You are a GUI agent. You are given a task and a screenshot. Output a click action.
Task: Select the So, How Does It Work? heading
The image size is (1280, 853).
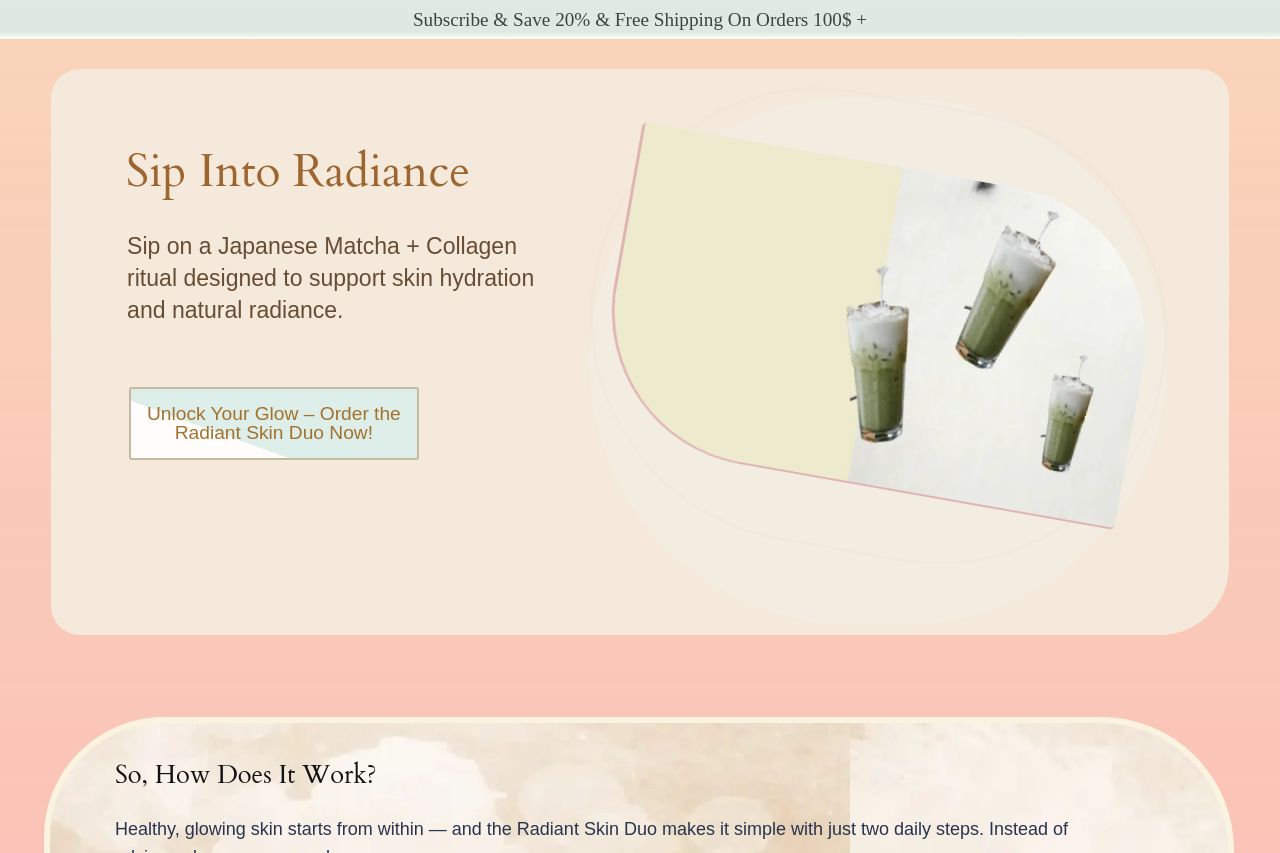245,775
